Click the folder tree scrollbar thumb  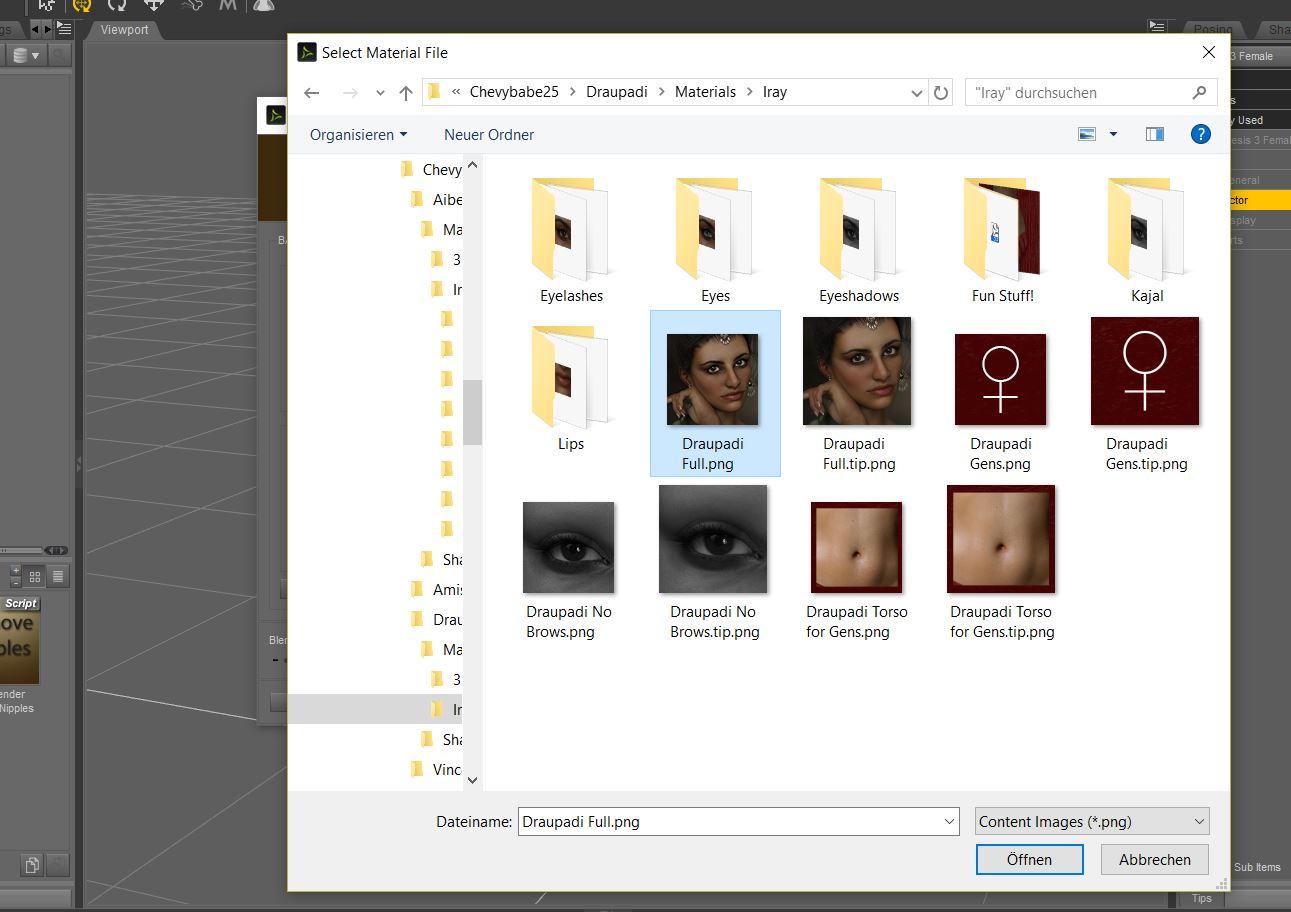(473, 412)
